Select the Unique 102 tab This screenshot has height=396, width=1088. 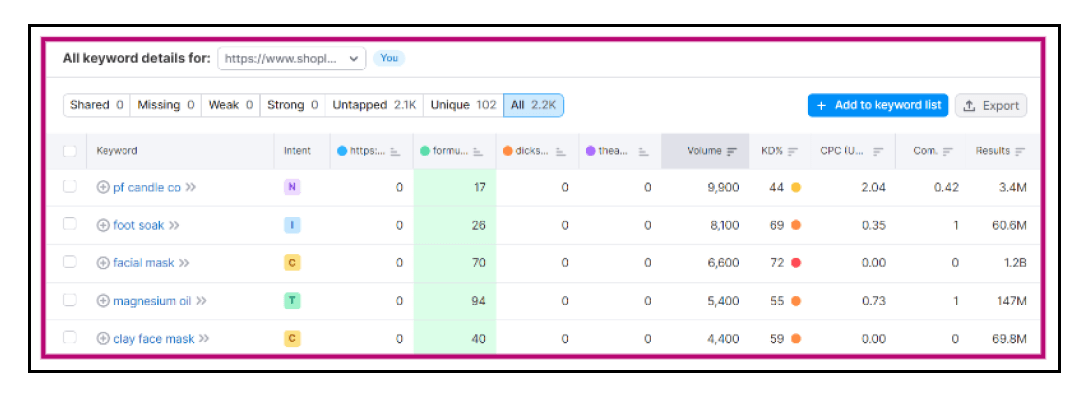point(463,105)
